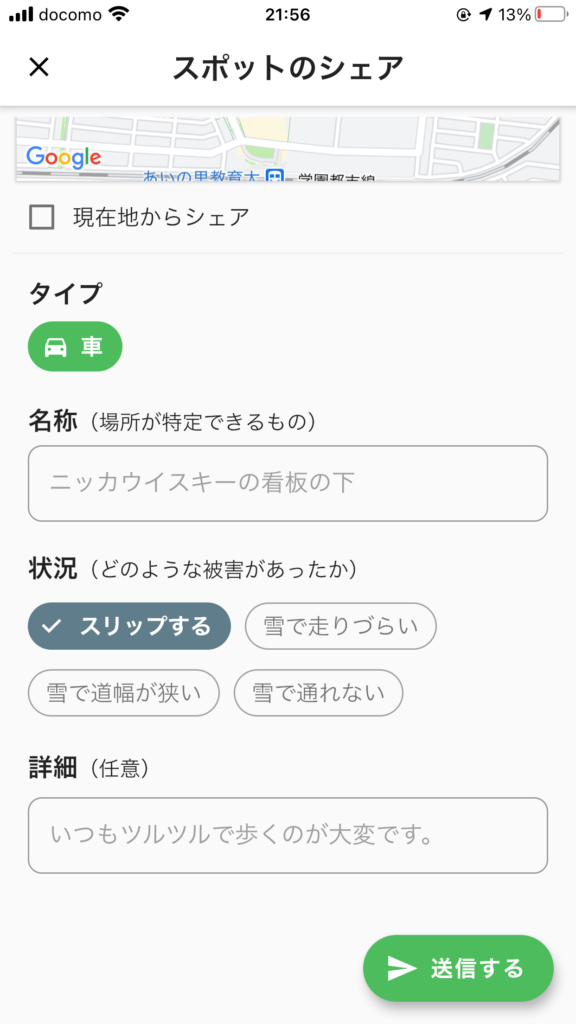This screenshot has width=576, height=1024.
Task: Select the 雪で走りづらい status chip
Action: (340, 626)
